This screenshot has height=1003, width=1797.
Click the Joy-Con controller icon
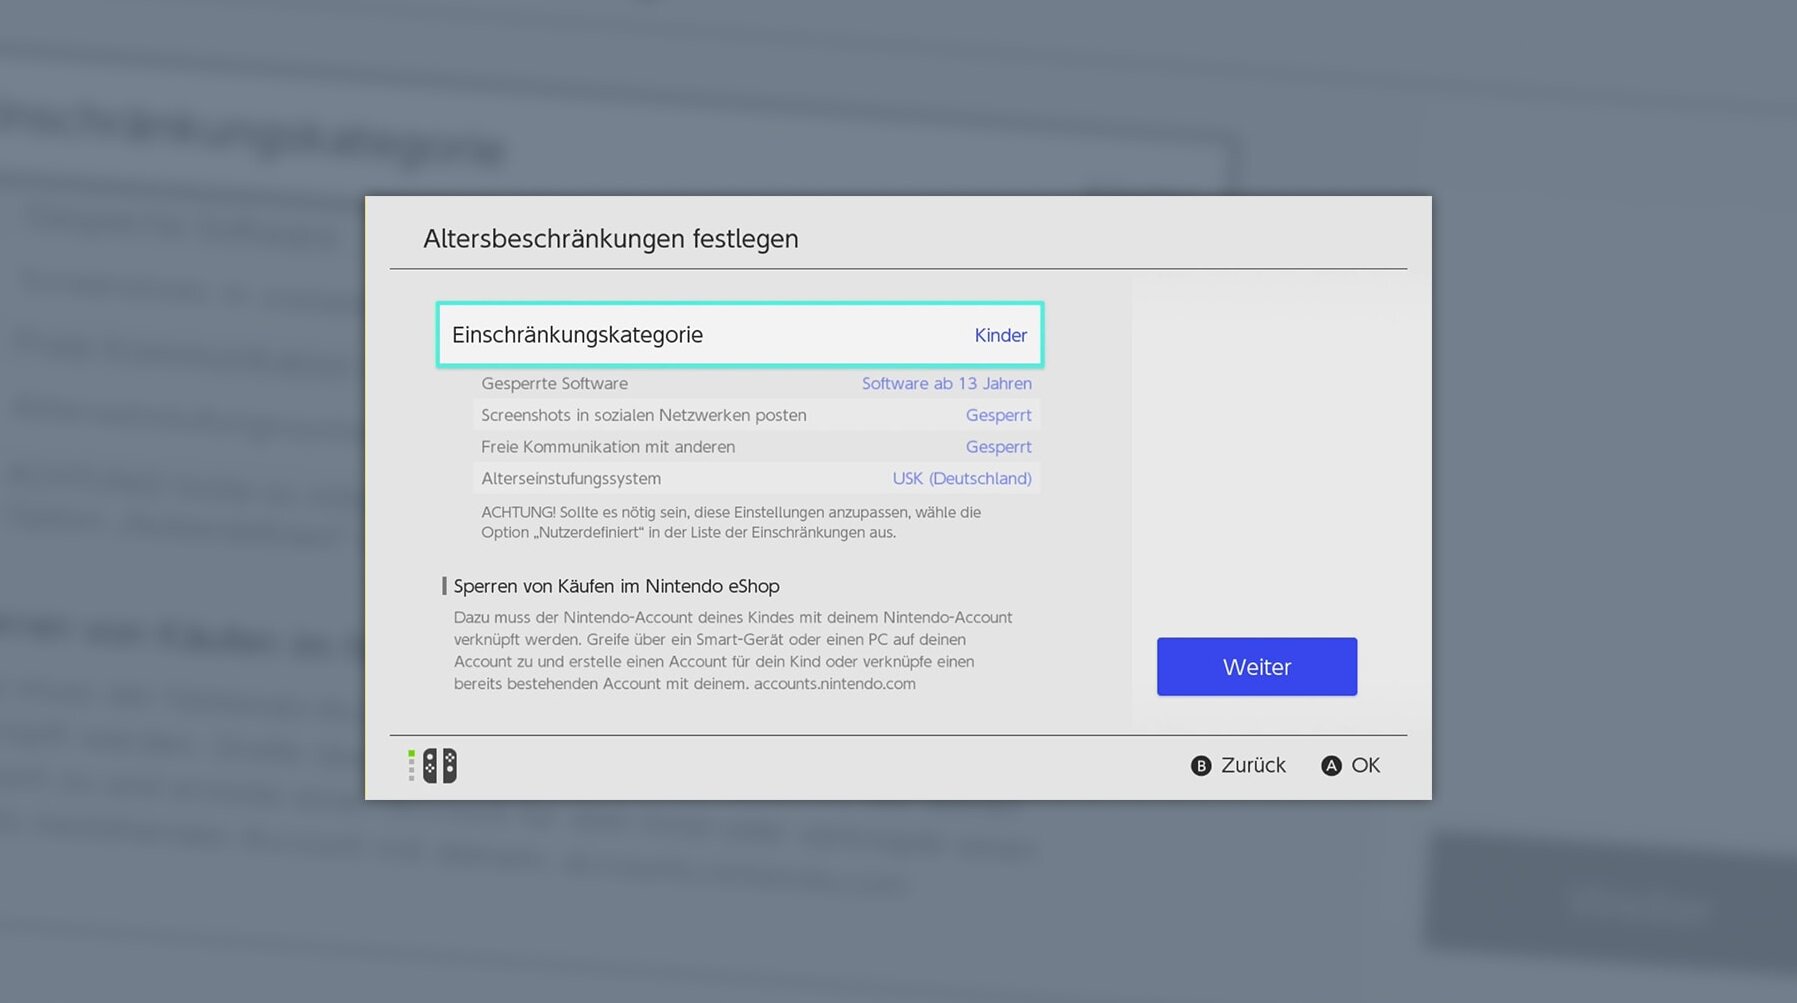click(x=440, y=766)
